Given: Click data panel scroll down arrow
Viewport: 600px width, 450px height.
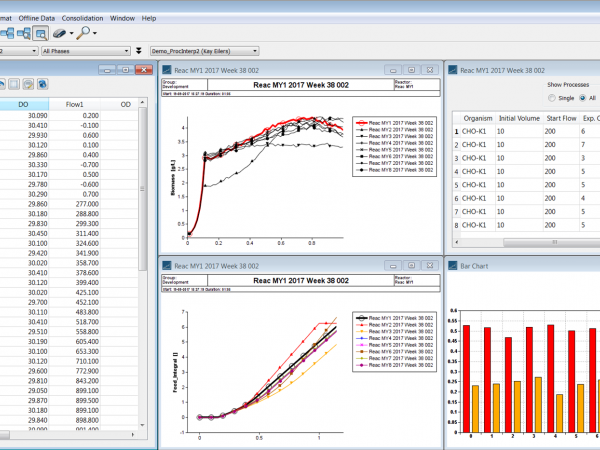Looking at the screenshot, I should coord(142,425).
